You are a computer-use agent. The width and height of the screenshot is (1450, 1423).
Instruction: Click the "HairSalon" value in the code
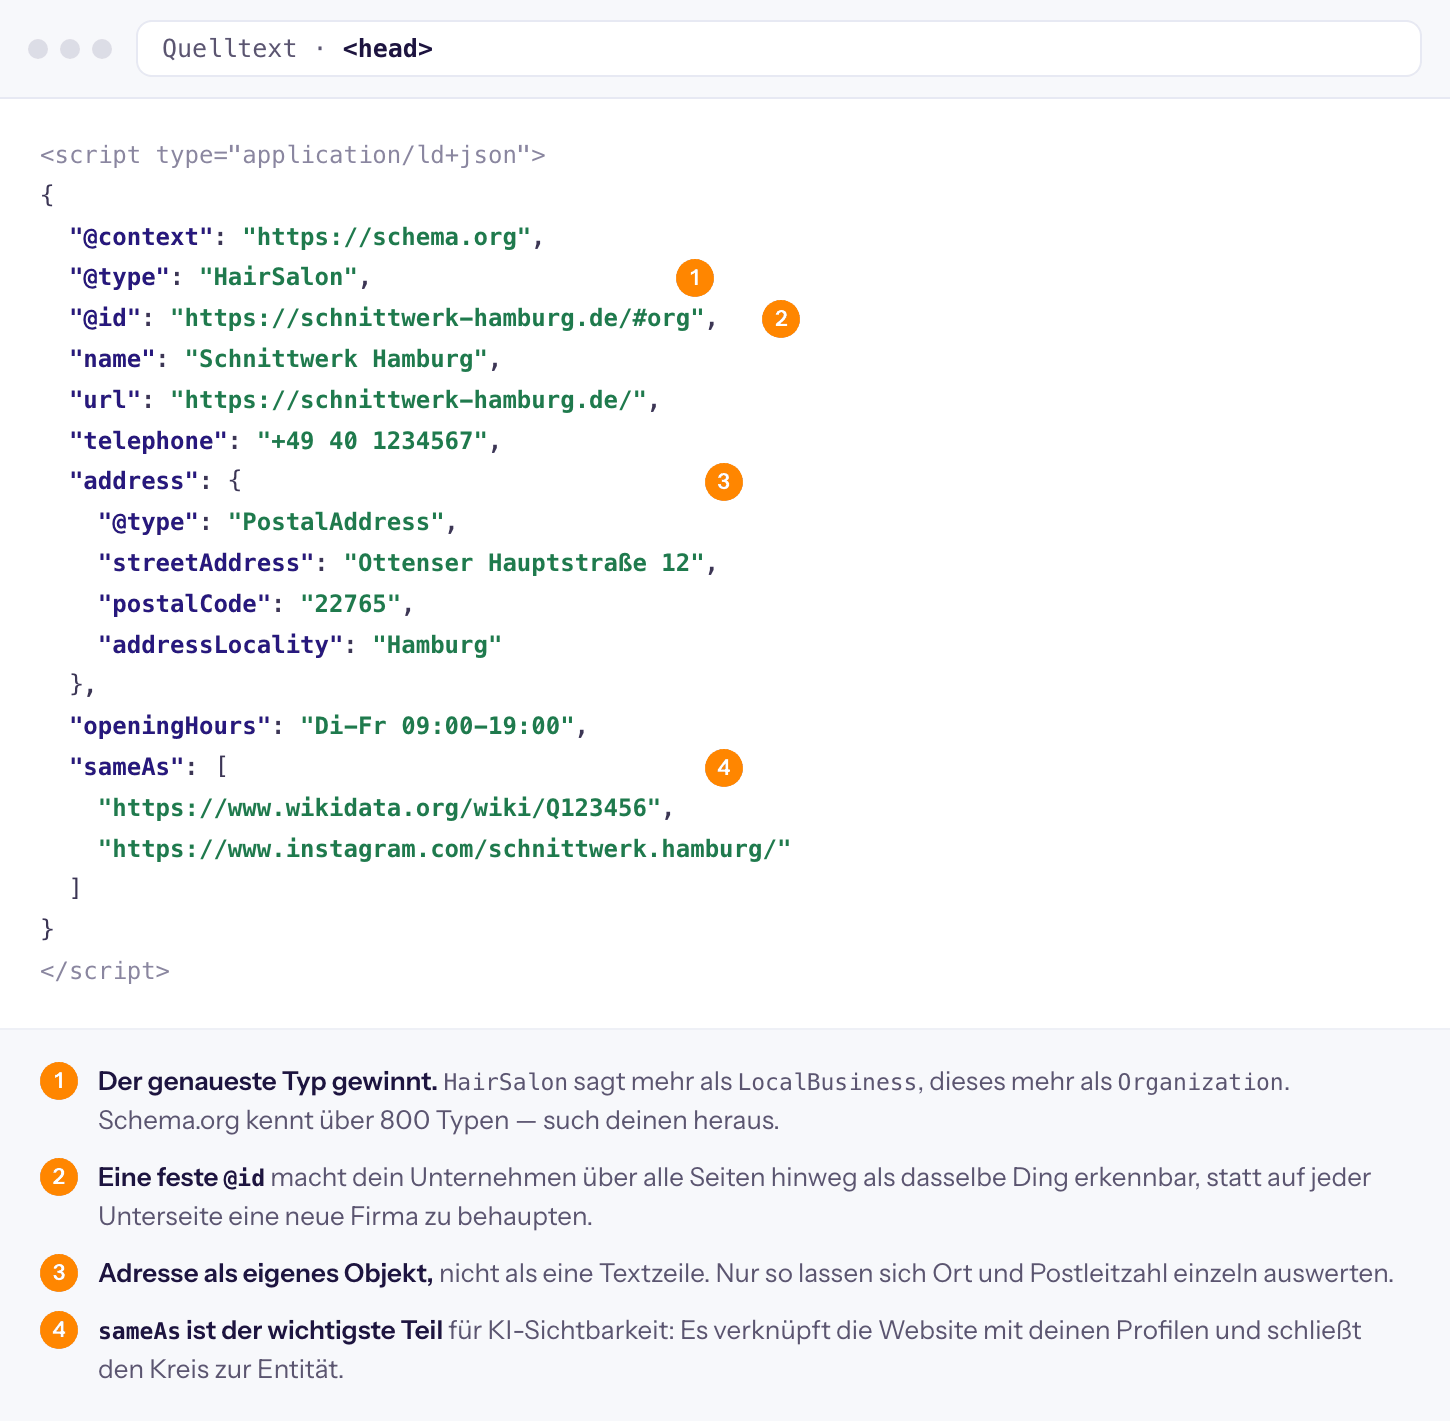click(x=278, y=277)
